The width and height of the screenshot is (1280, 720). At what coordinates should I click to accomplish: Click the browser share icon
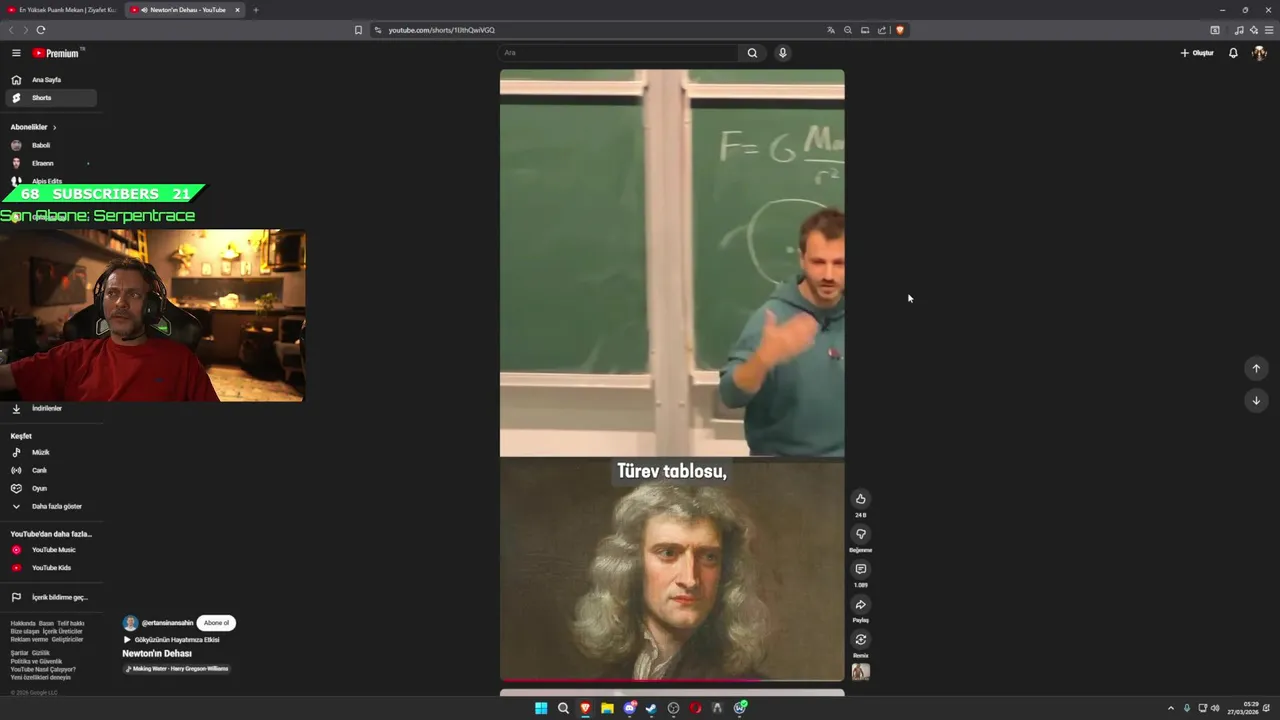(882, 30)
